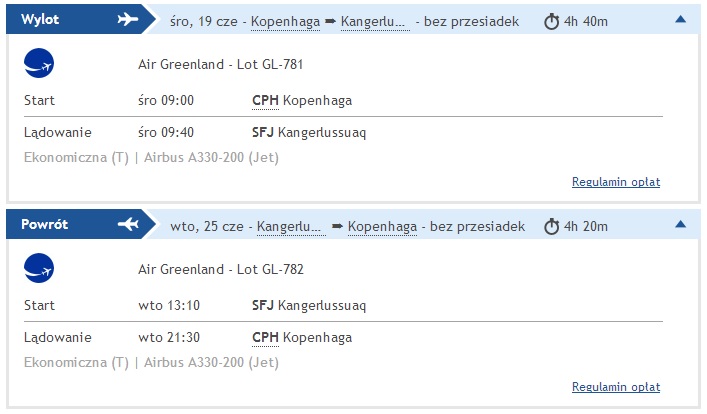The image size is (707, 414).
Task: Click CPH airport code in return Lądowanie row
Action: tap(265, 337)
